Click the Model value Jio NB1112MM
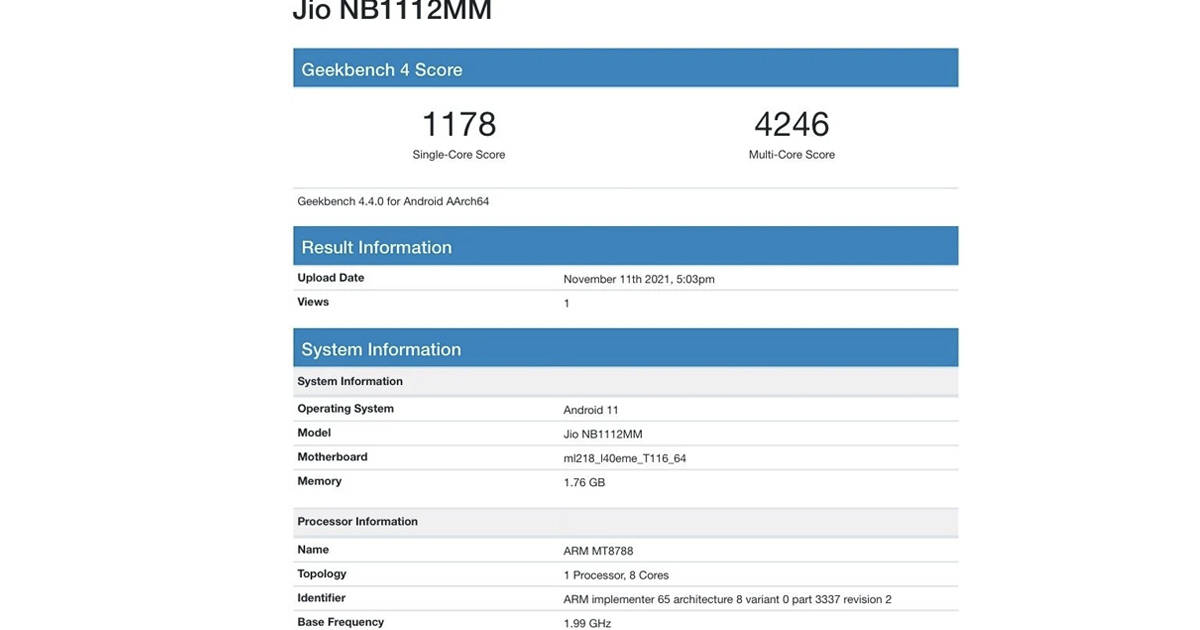Image resolution: width=1200 pixels, height=630 pixels. [x=601, y=434]
